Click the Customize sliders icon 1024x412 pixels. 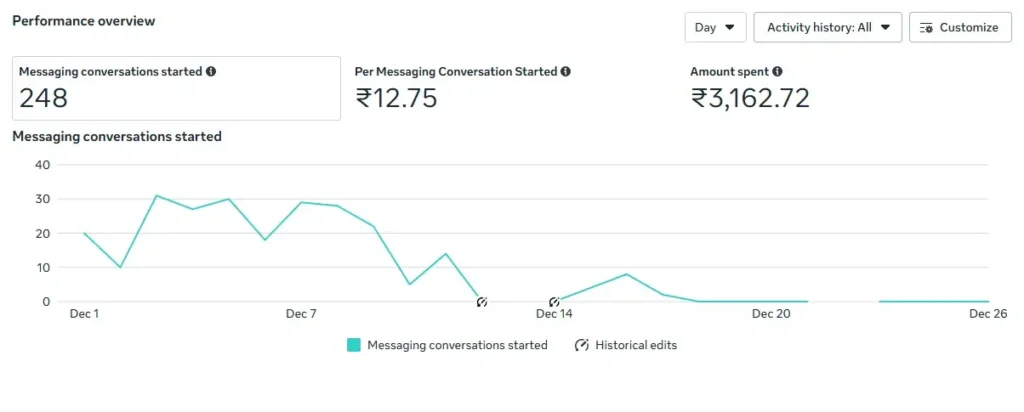point(926,28)
